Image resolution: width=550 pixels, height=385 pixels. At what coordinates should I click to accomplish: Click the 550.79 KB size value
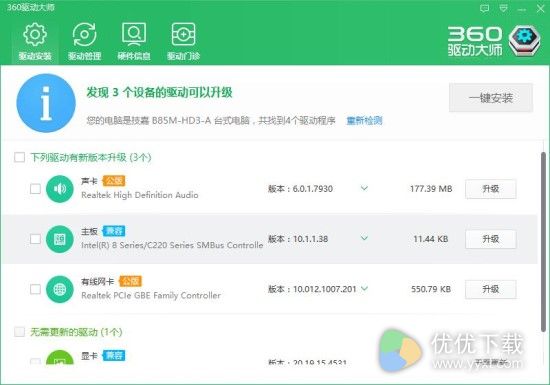431,289
